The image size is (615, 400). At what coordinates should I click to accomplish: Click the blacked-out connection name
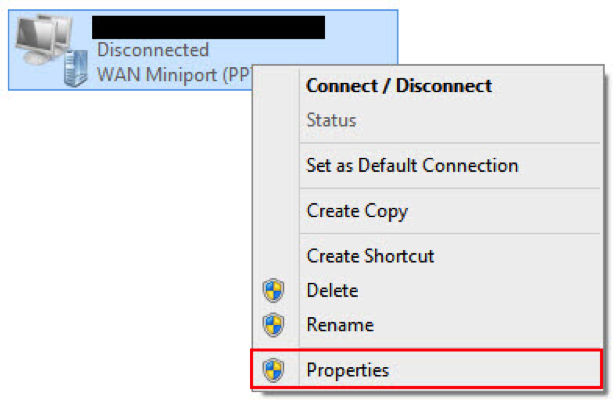pos(208,27)
